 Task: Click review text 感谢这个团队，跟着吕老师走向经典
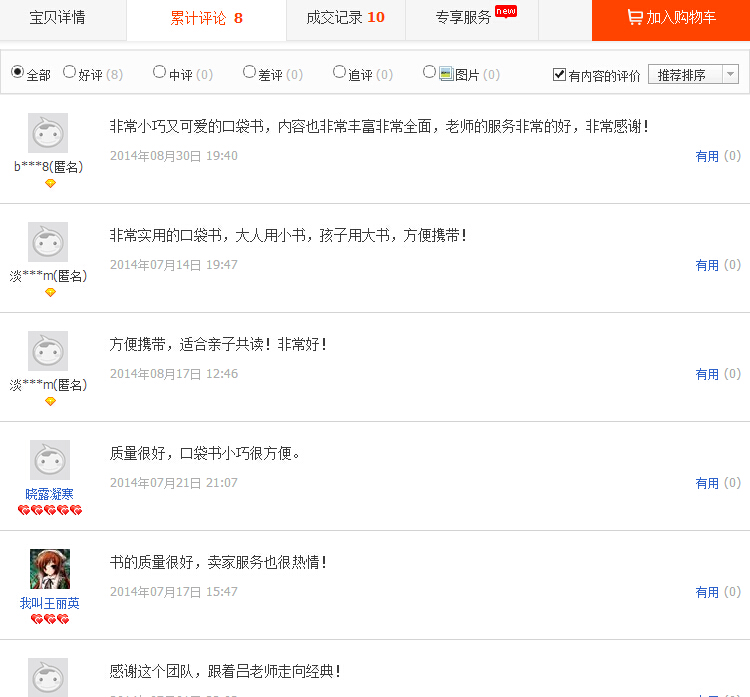[x=225, y=671]
